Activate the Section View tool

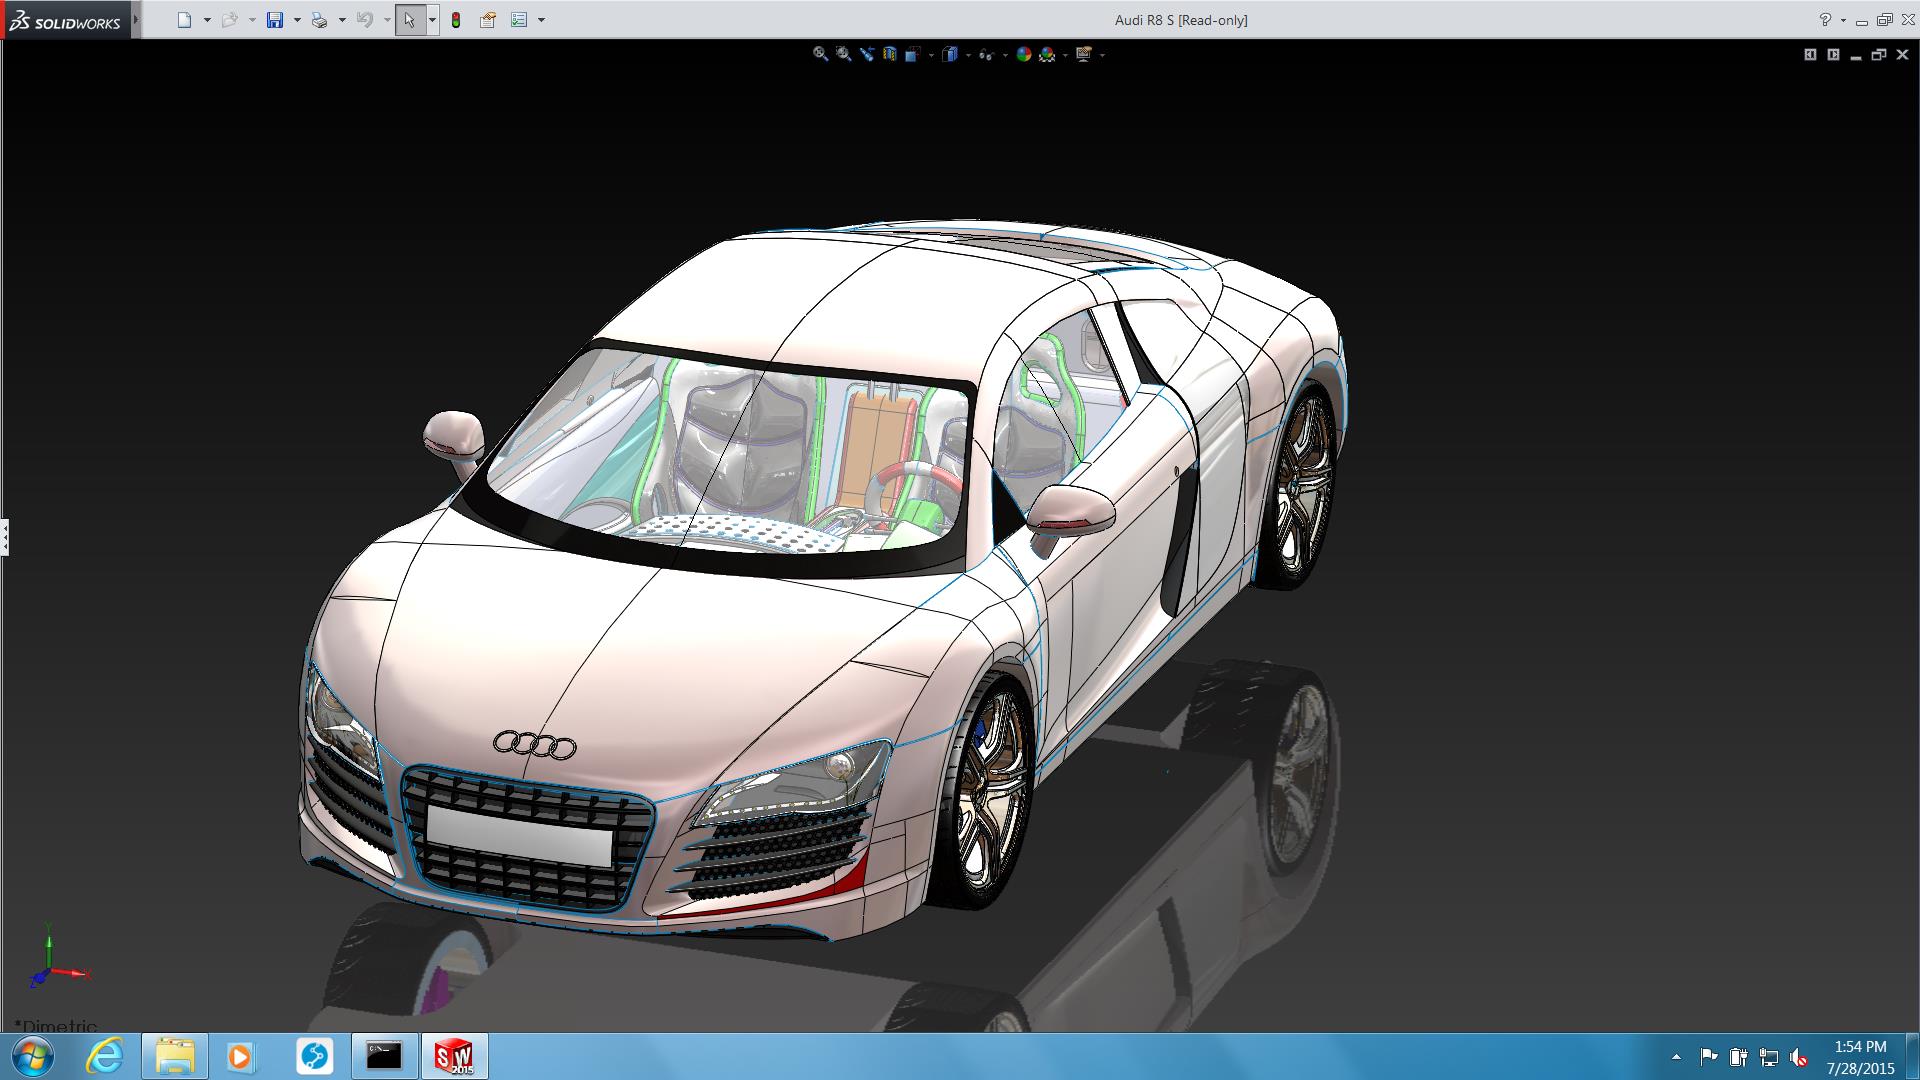(889, 55)
